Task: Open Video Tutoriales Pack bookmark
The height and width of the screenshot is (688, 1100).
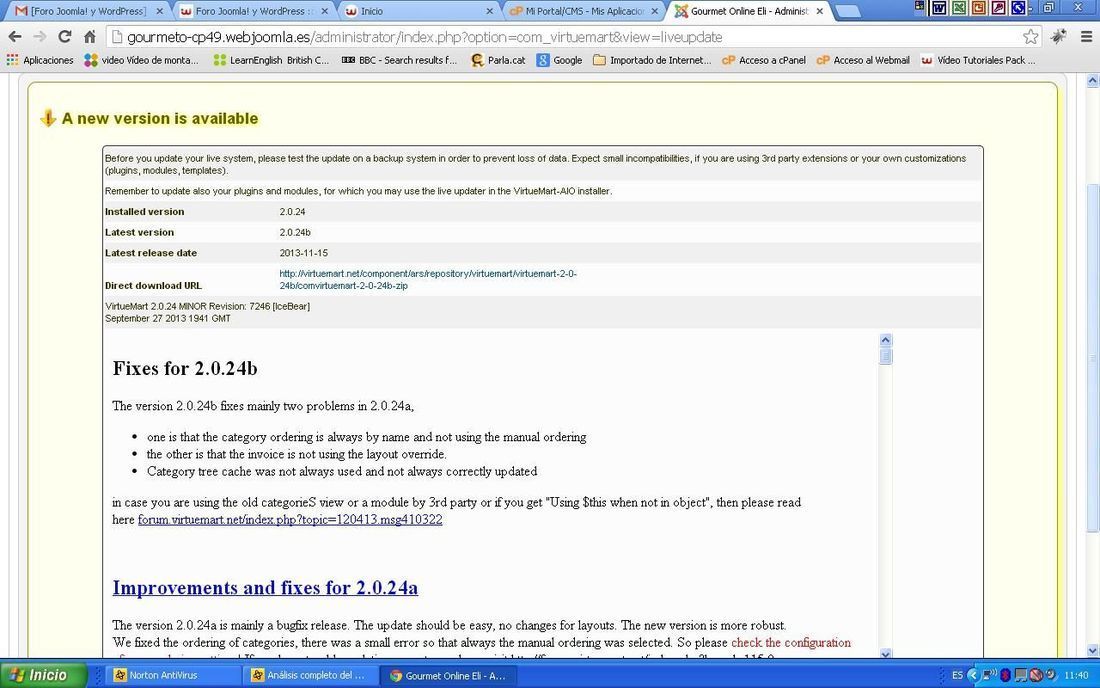Action: [978, 60]
